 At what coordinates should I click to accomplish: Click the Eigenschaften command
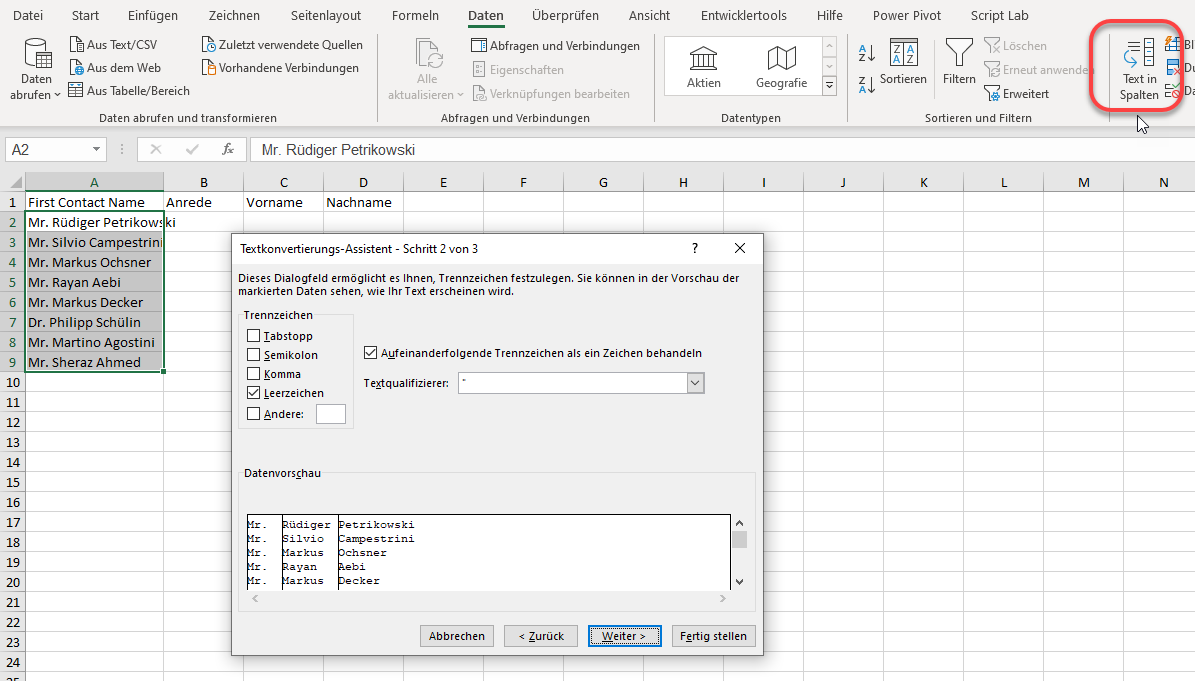518,70
